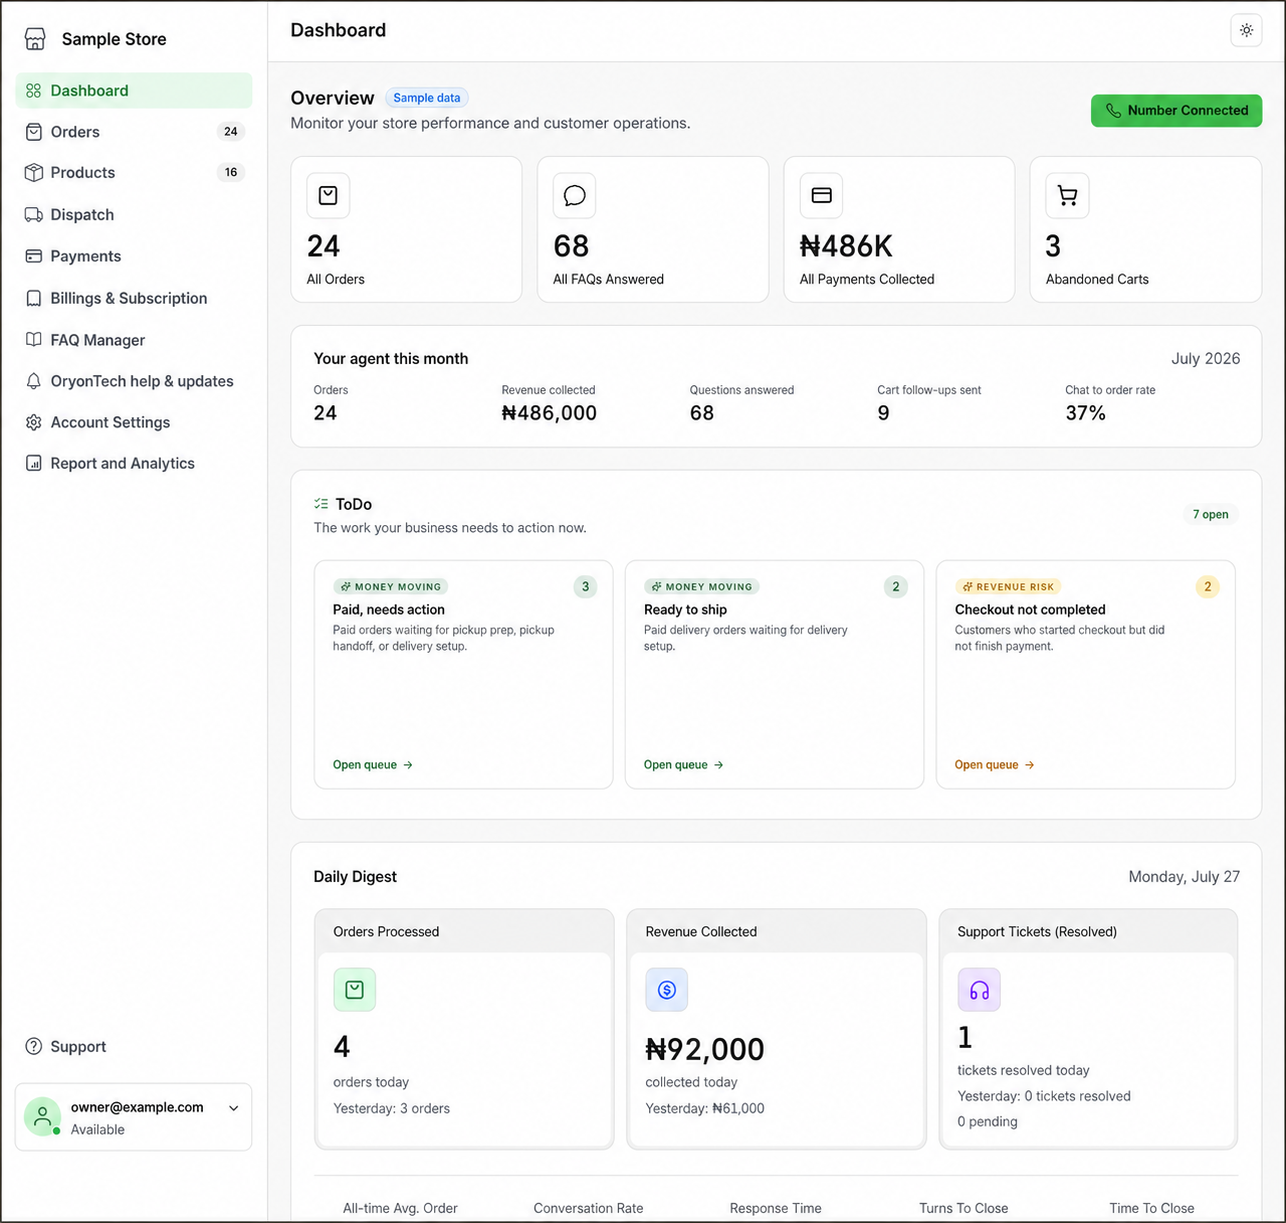
Task: Click 'Yesterday: 3 orders' text
Action: click(x=391, y=1108)
